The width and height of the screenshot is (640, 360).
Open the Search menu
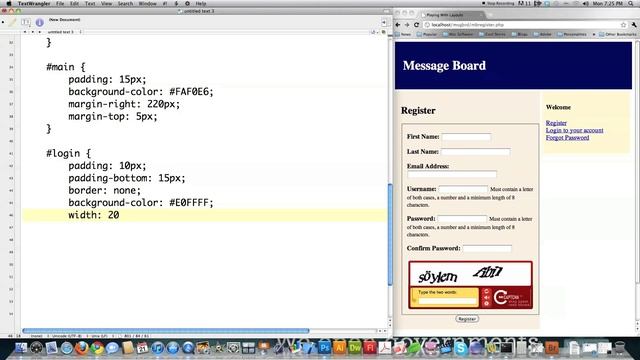(125, 4)
